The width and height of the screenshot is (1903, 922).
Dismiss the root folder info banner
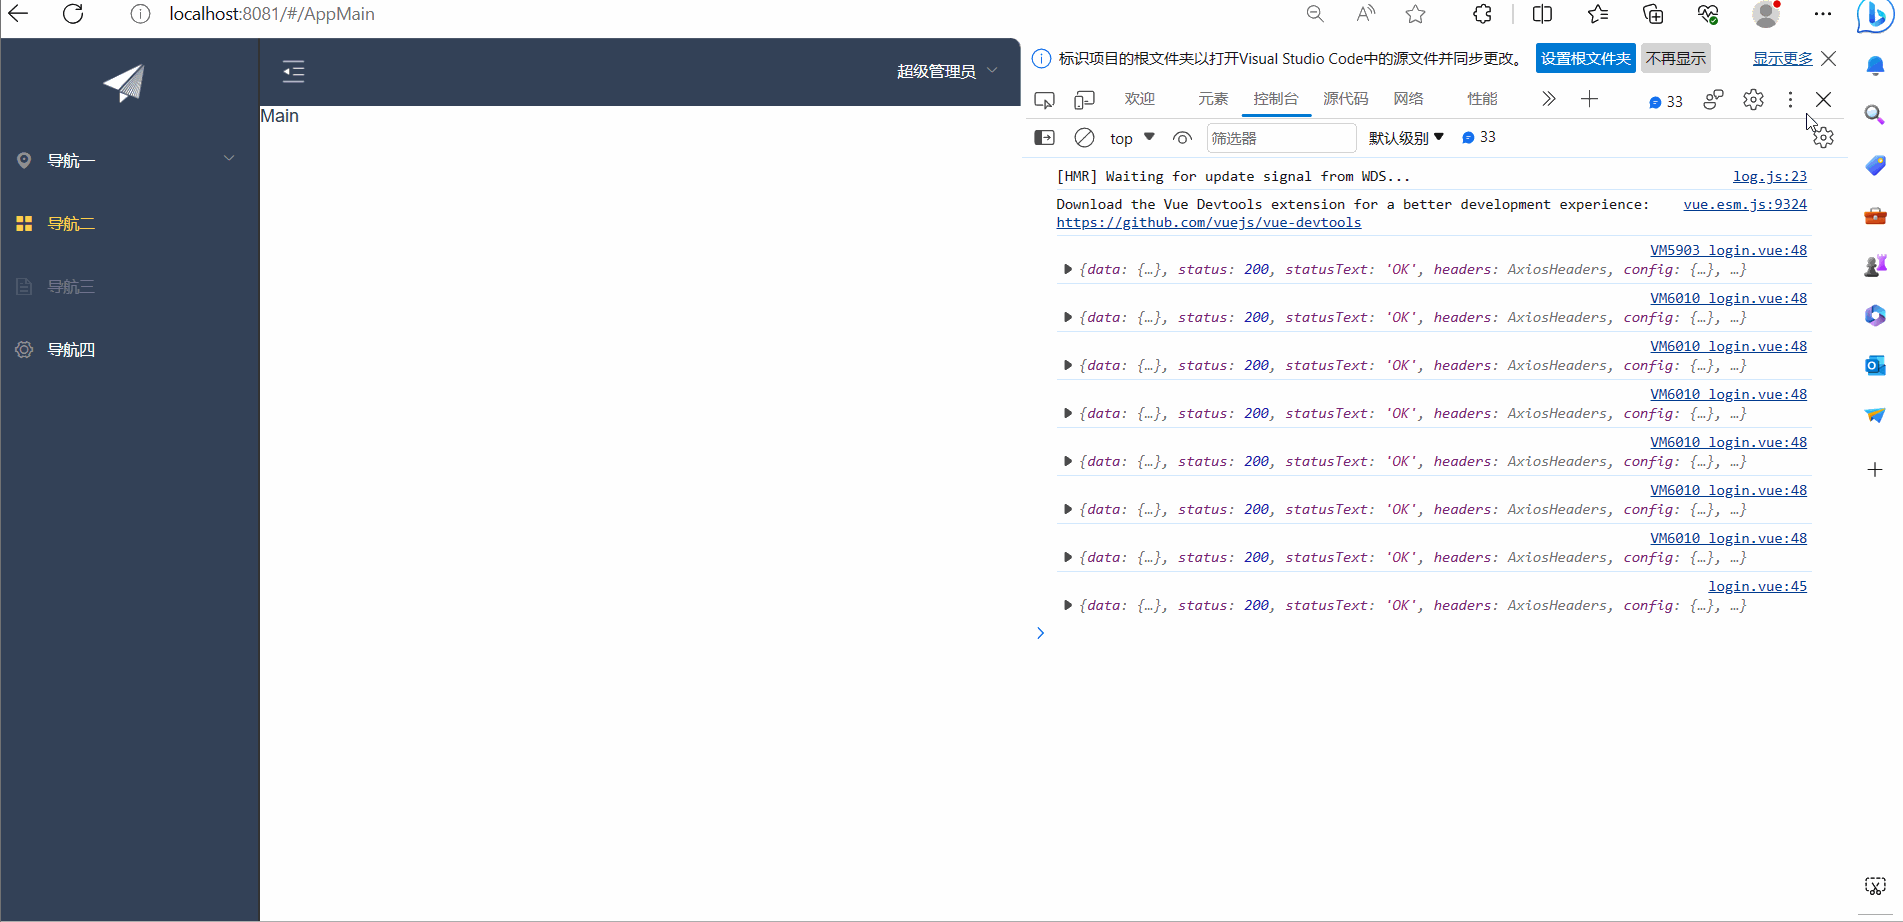click(x=1828, y=58)
